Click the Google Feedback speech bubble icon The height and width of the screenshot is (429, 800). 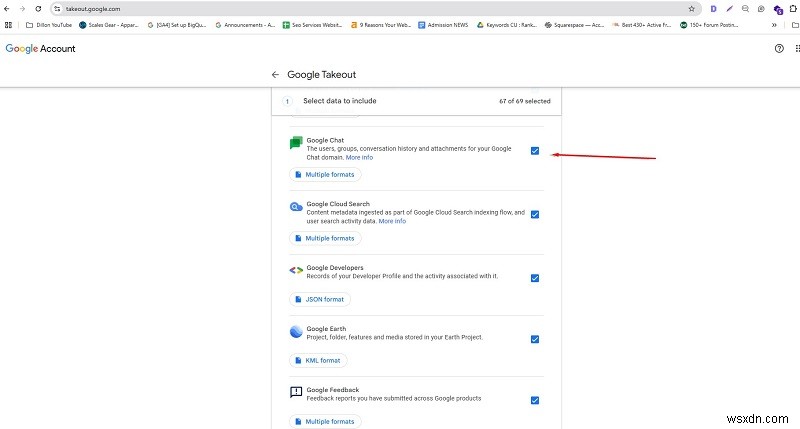tap(296, 392)
